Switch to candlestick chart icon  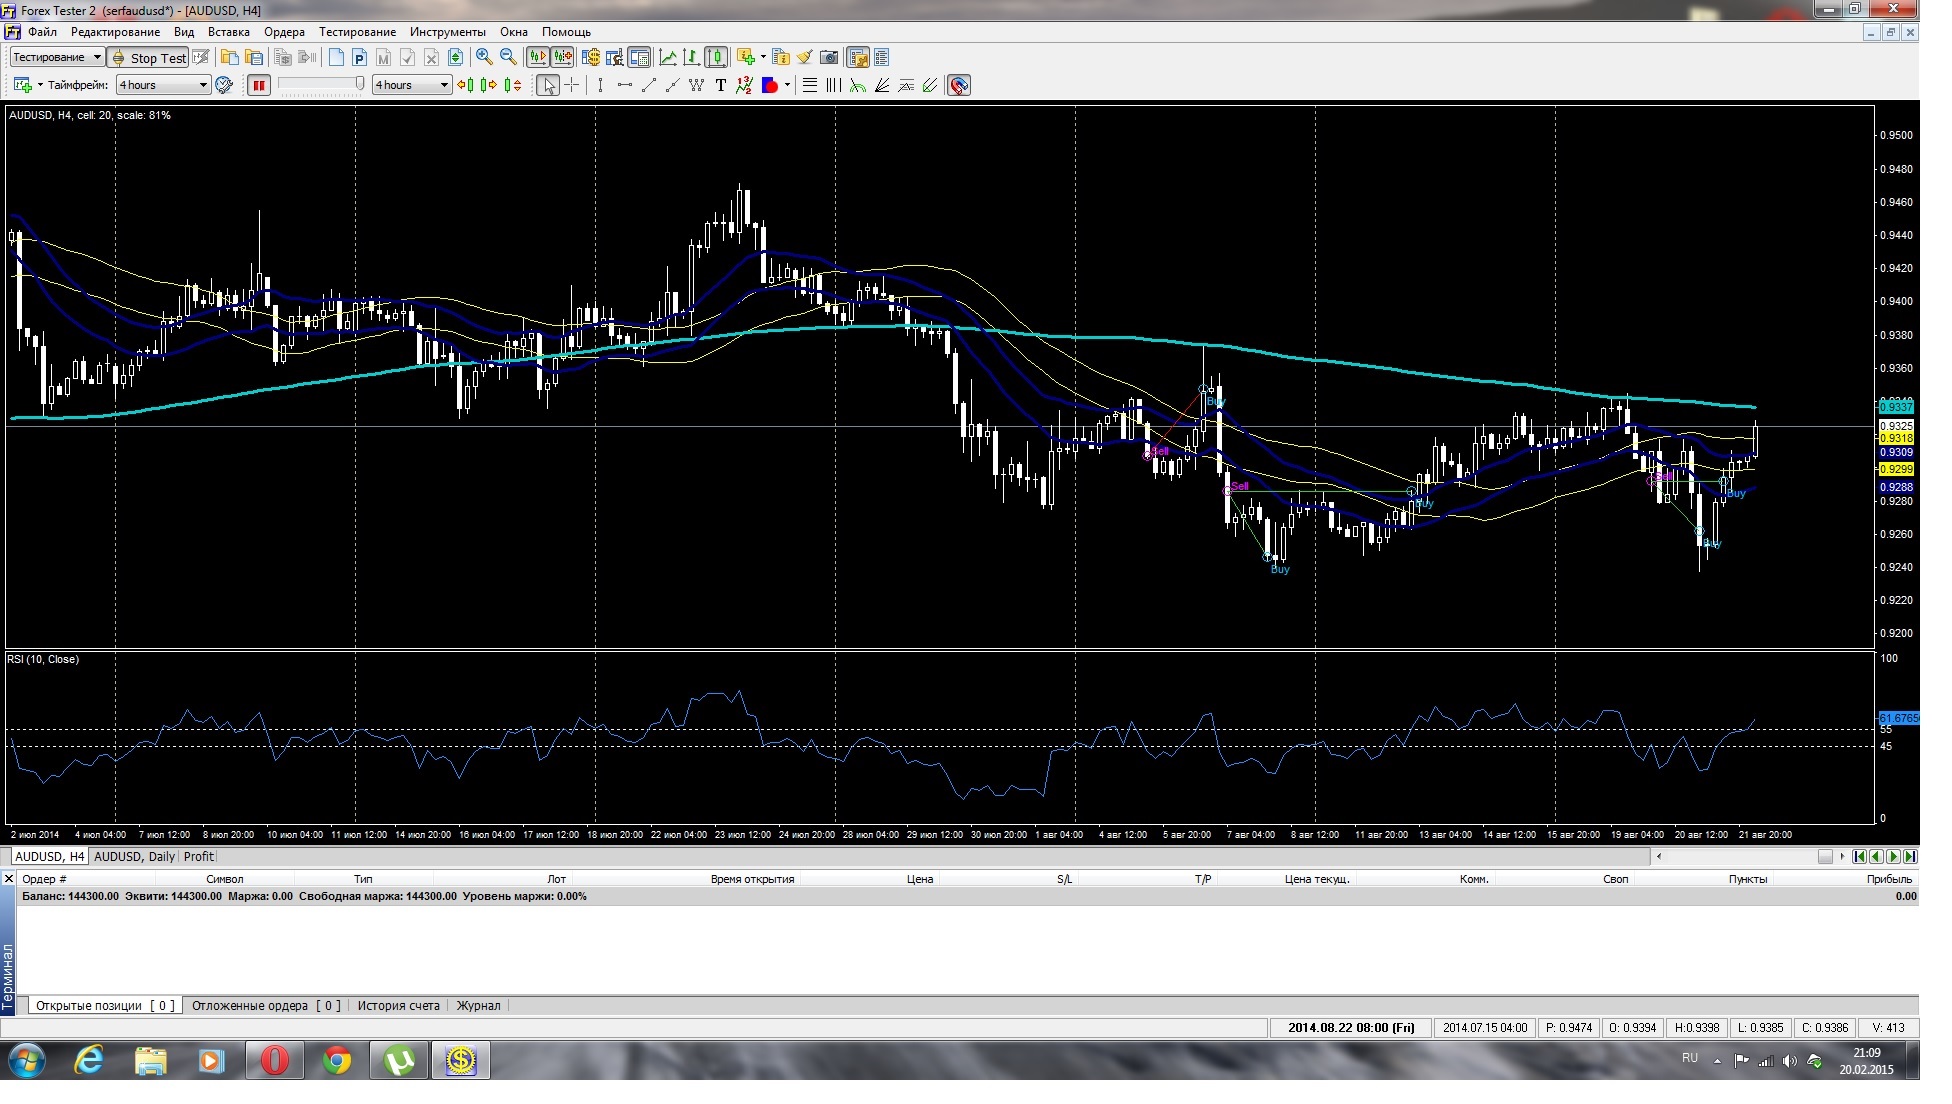coord(714,57)
